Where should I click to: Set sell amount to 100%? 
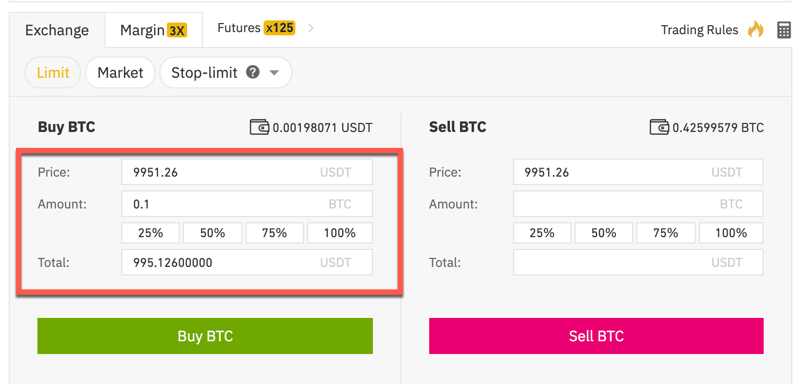[731, 233]
